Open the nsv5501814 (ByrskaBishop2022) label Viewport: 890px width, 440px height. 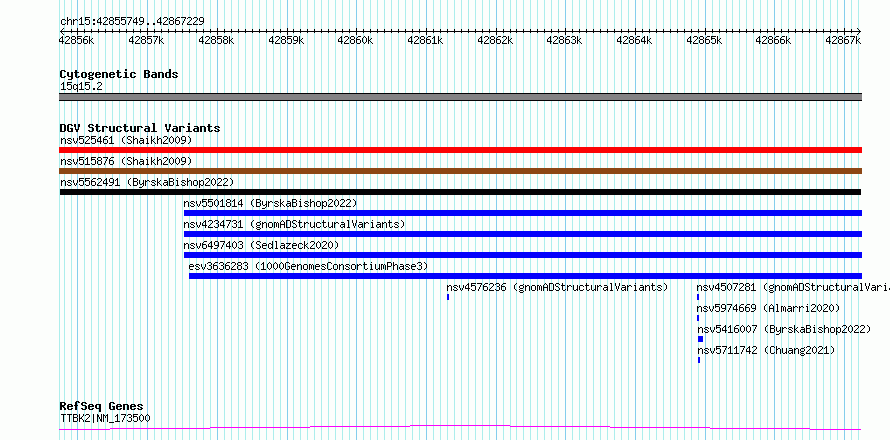click(x=270, y=203)
